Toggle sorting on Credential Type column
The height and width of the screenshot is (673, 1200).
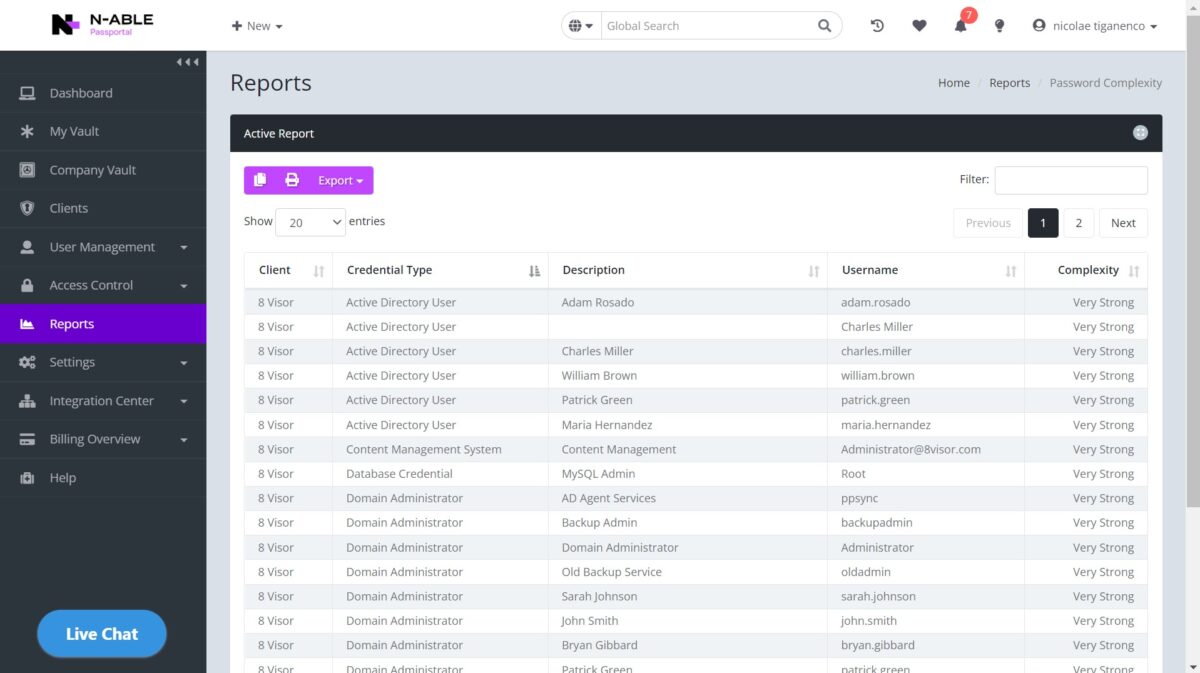pos(534,271)
